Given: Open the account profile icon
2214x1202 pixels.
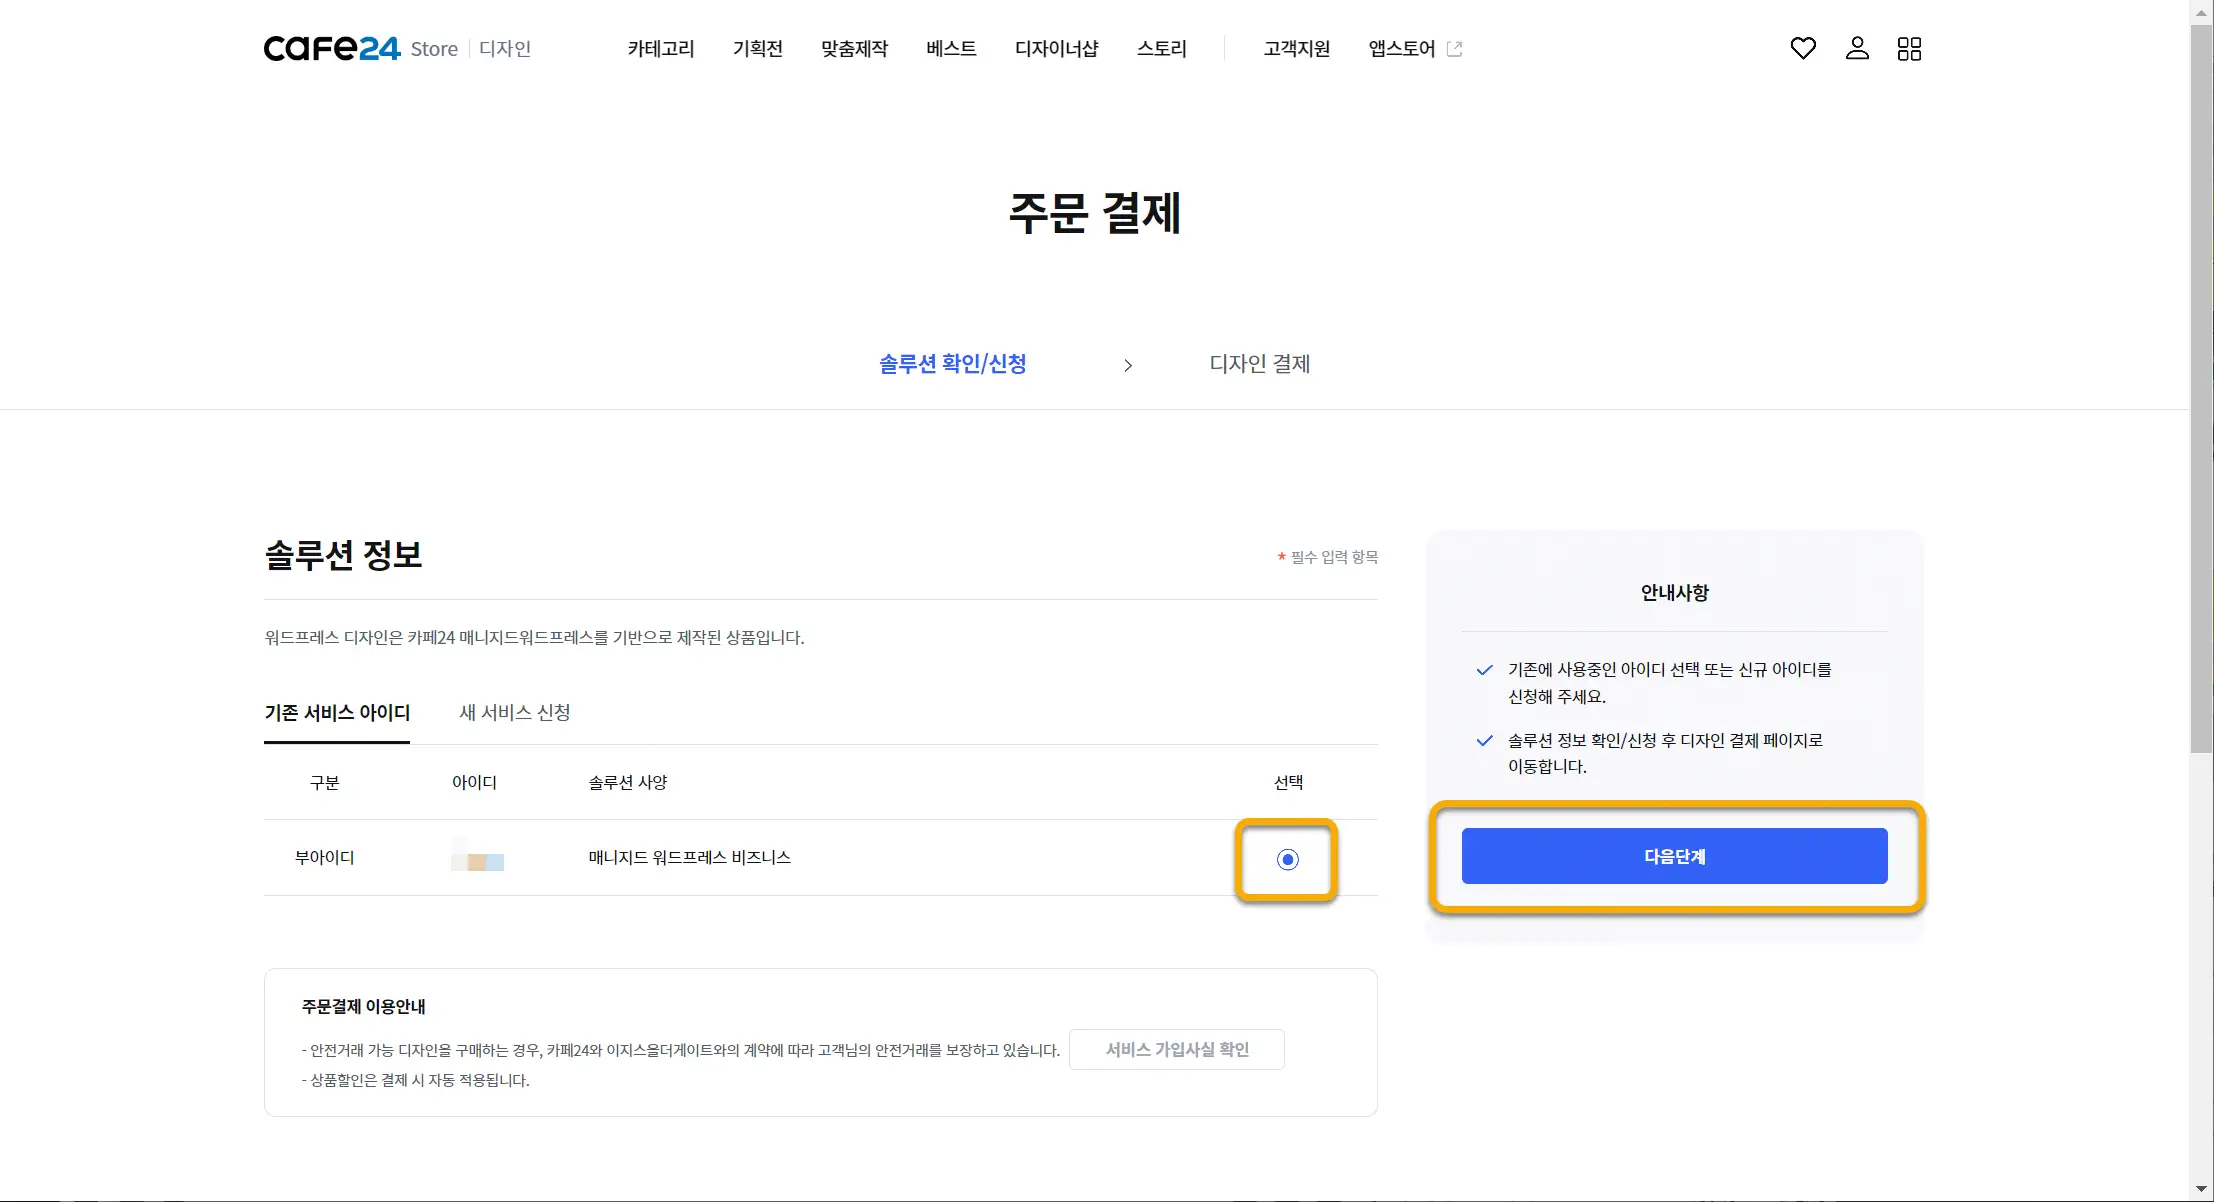Looking at the screenshot, I should [1857, 48].
